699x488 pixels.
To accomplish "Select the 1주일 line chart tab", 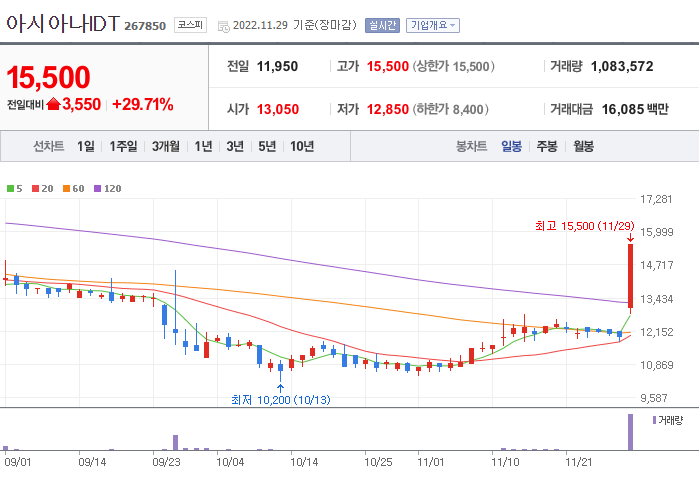I will pos(123,146).
